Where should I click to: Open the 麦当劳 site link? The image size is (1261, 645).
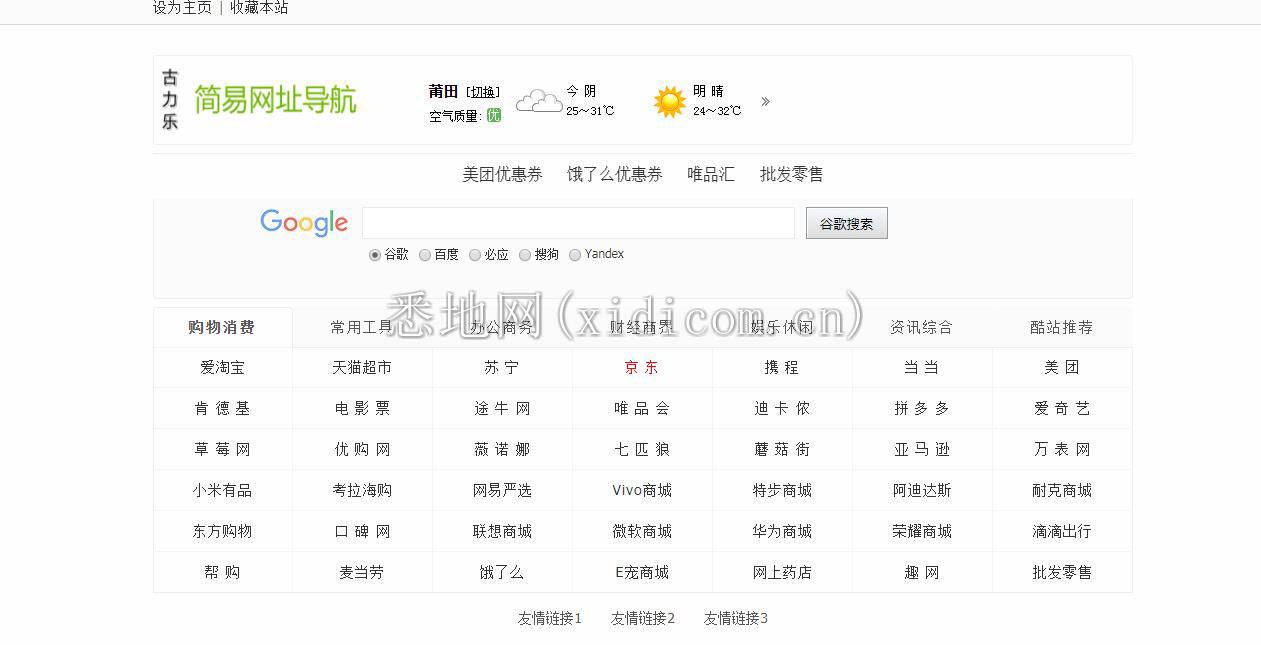tap(362, 573)
